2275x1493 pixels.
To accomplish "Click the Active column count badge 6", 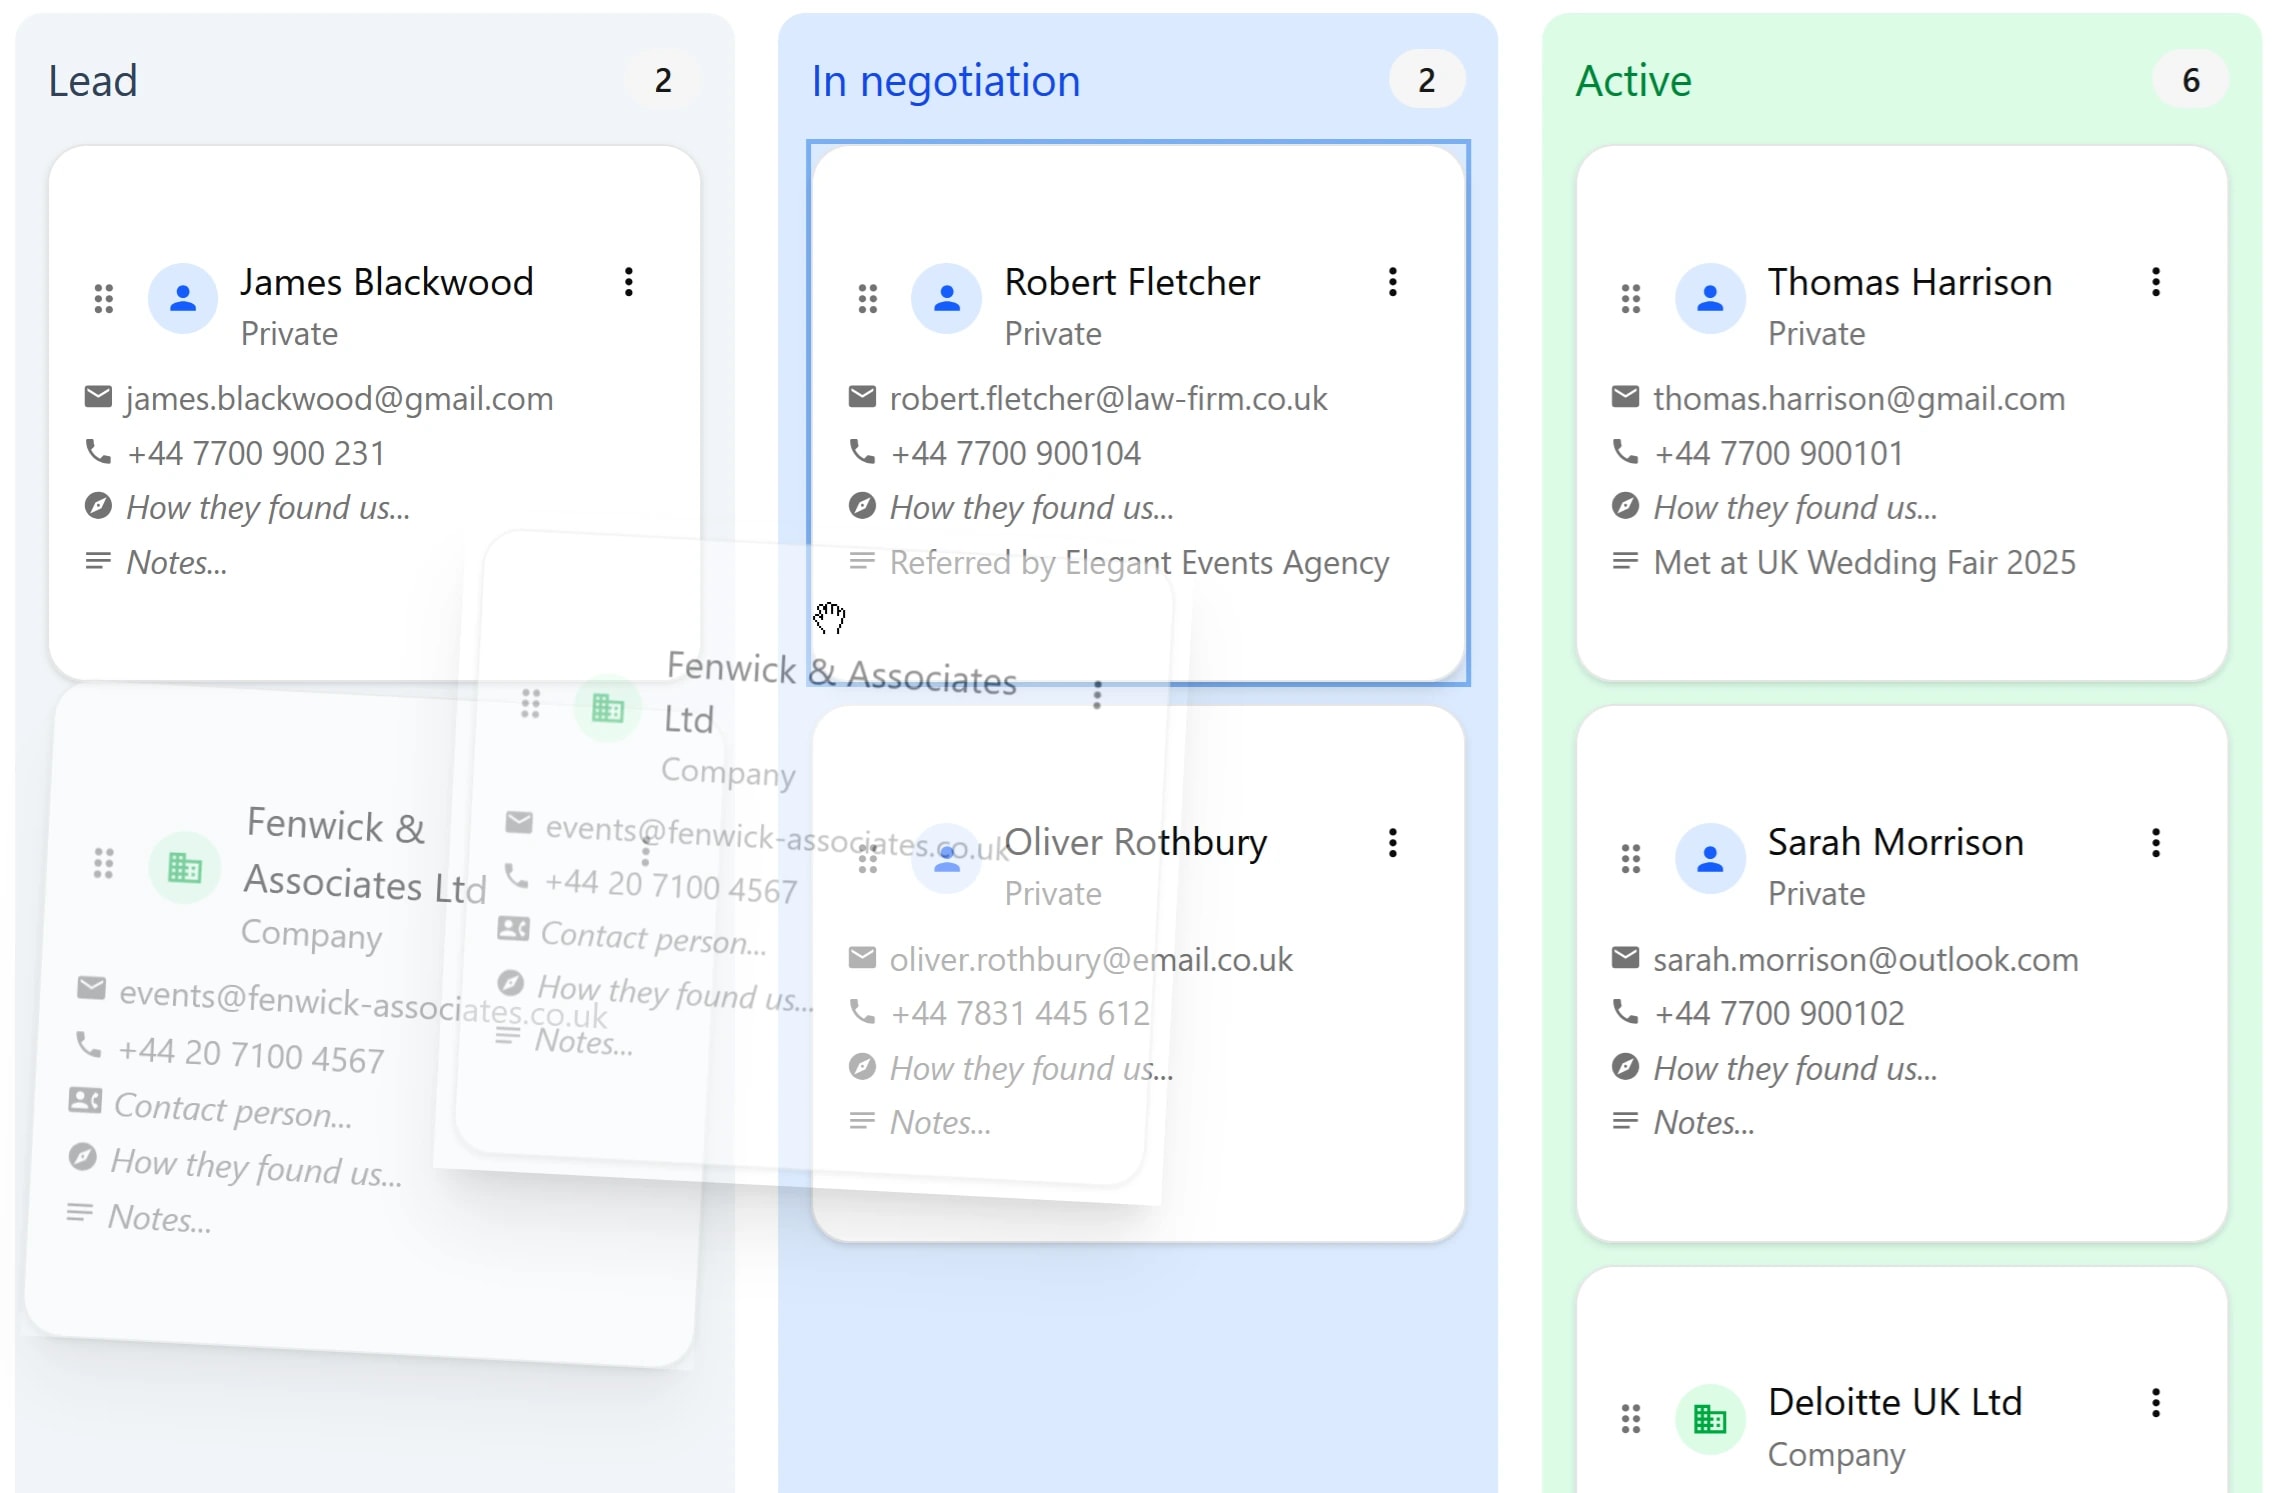I will pos(2191,80).
